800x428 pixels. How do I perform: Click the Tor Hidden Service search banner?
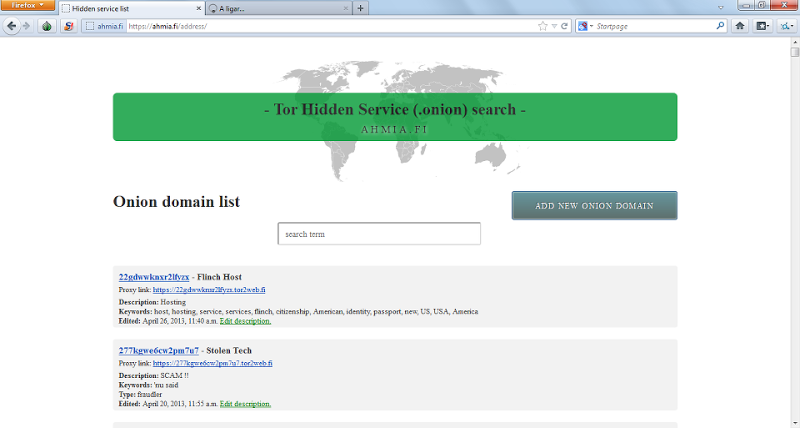tap(395, 117)
